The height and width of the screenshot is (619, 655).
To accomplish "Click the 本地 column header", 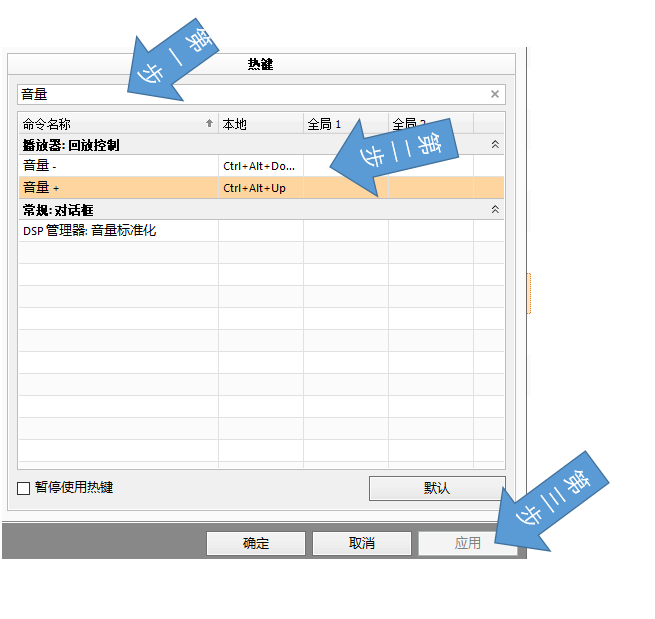I will click(x=260, y=124).
